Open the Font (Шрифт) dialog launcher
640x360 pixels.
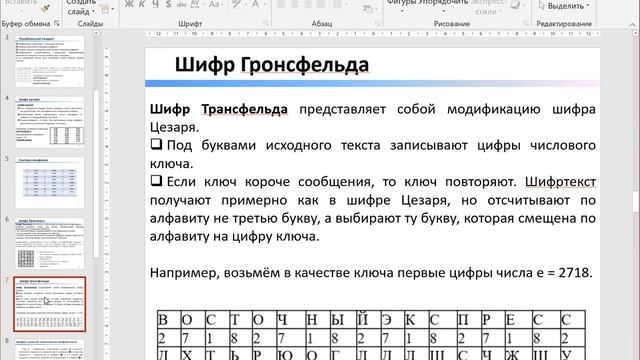pos(266,24)
